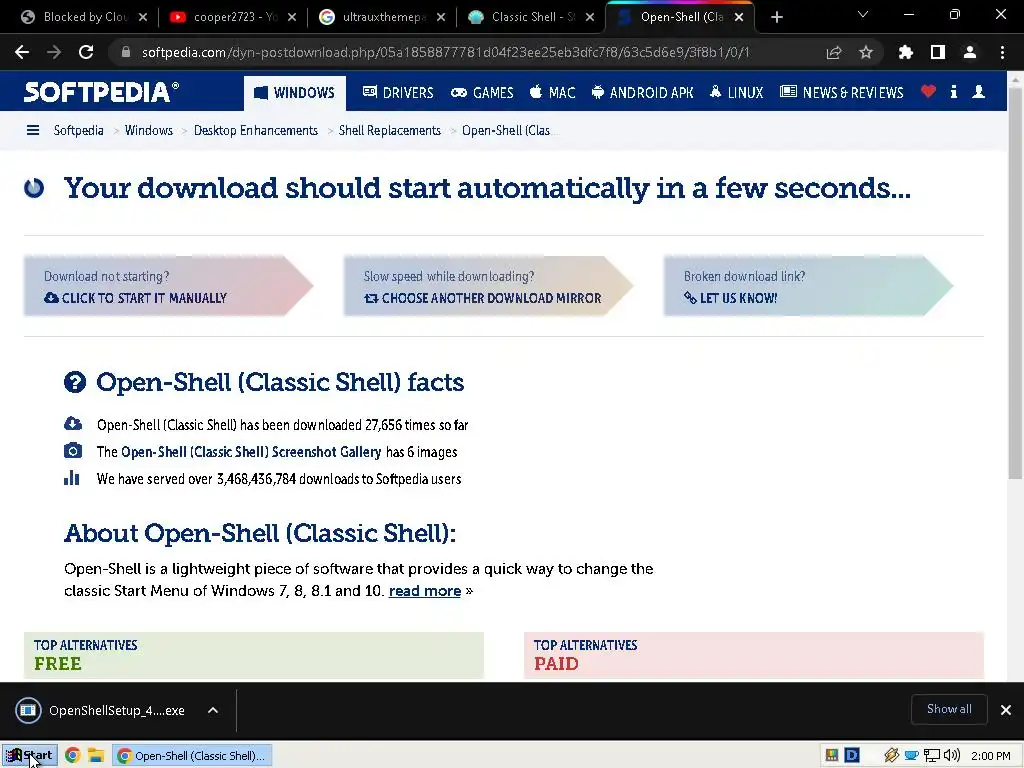Click the 'Open-Shell (Clas' breadcrumb link
Image resolution: width=1024 pixels, height=768 pixels.
pos(506,131)
